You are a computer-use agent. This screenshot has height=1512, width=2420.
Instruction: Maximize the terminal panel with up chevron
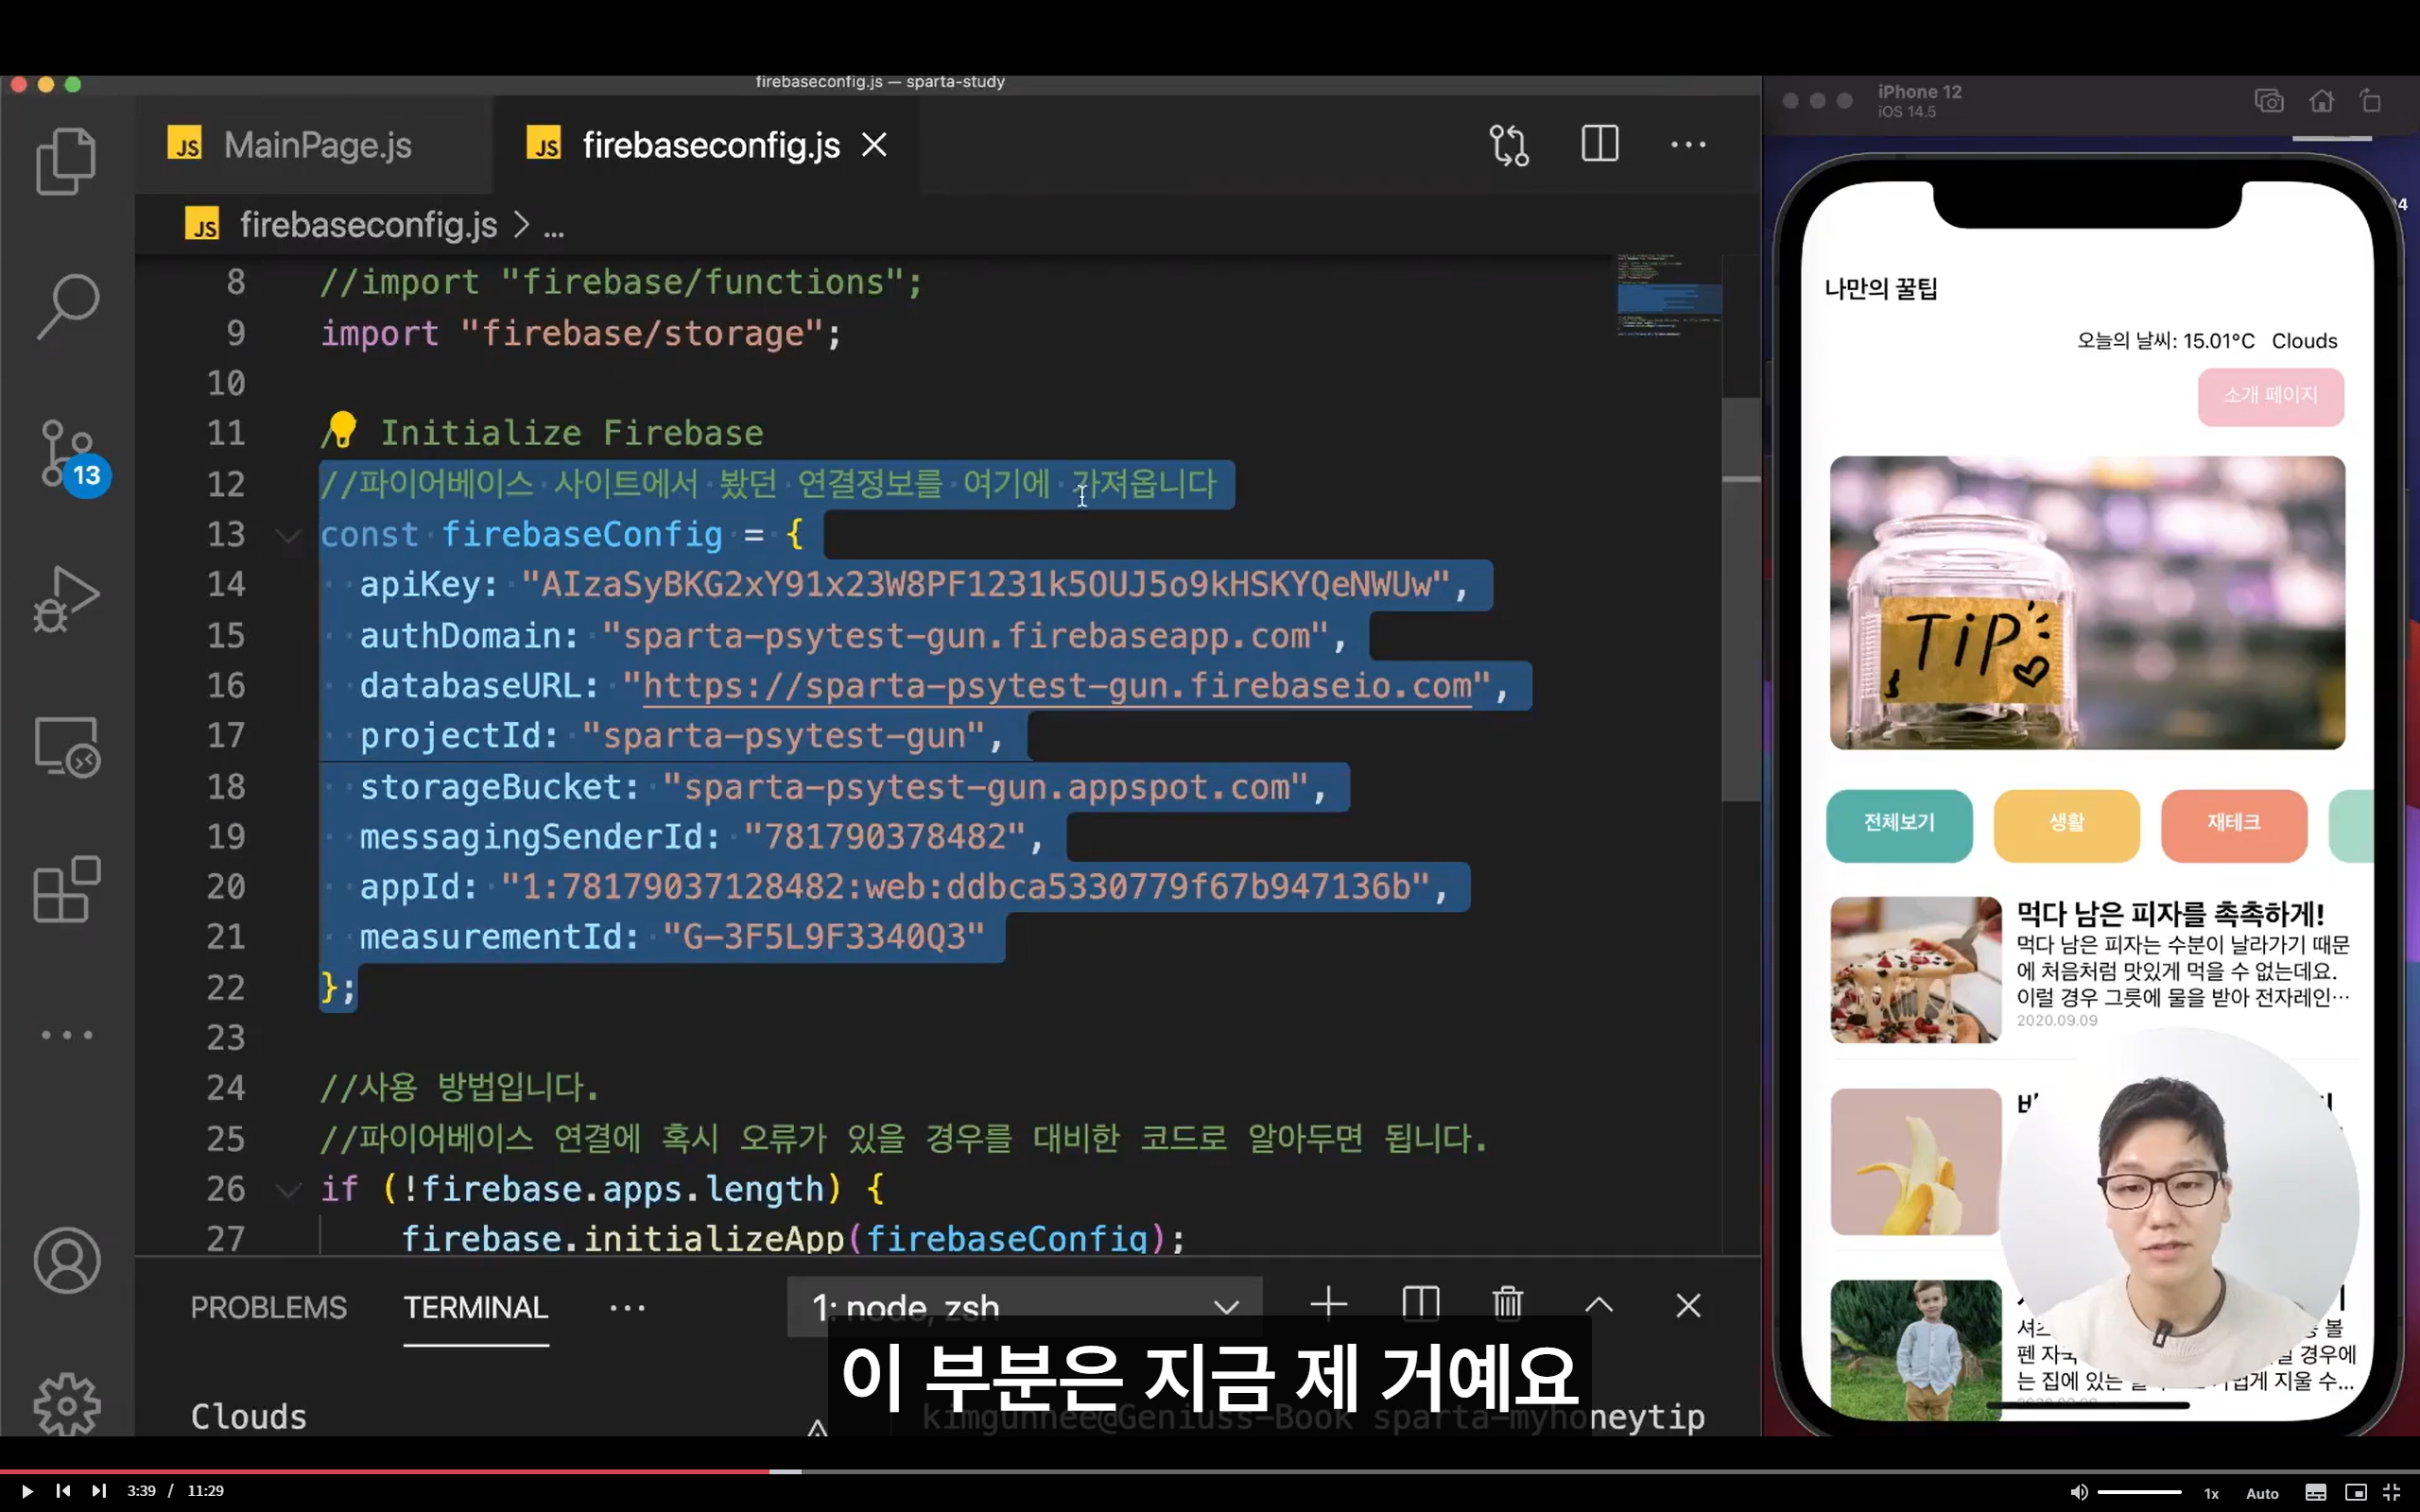[x=1599, y=1305]
